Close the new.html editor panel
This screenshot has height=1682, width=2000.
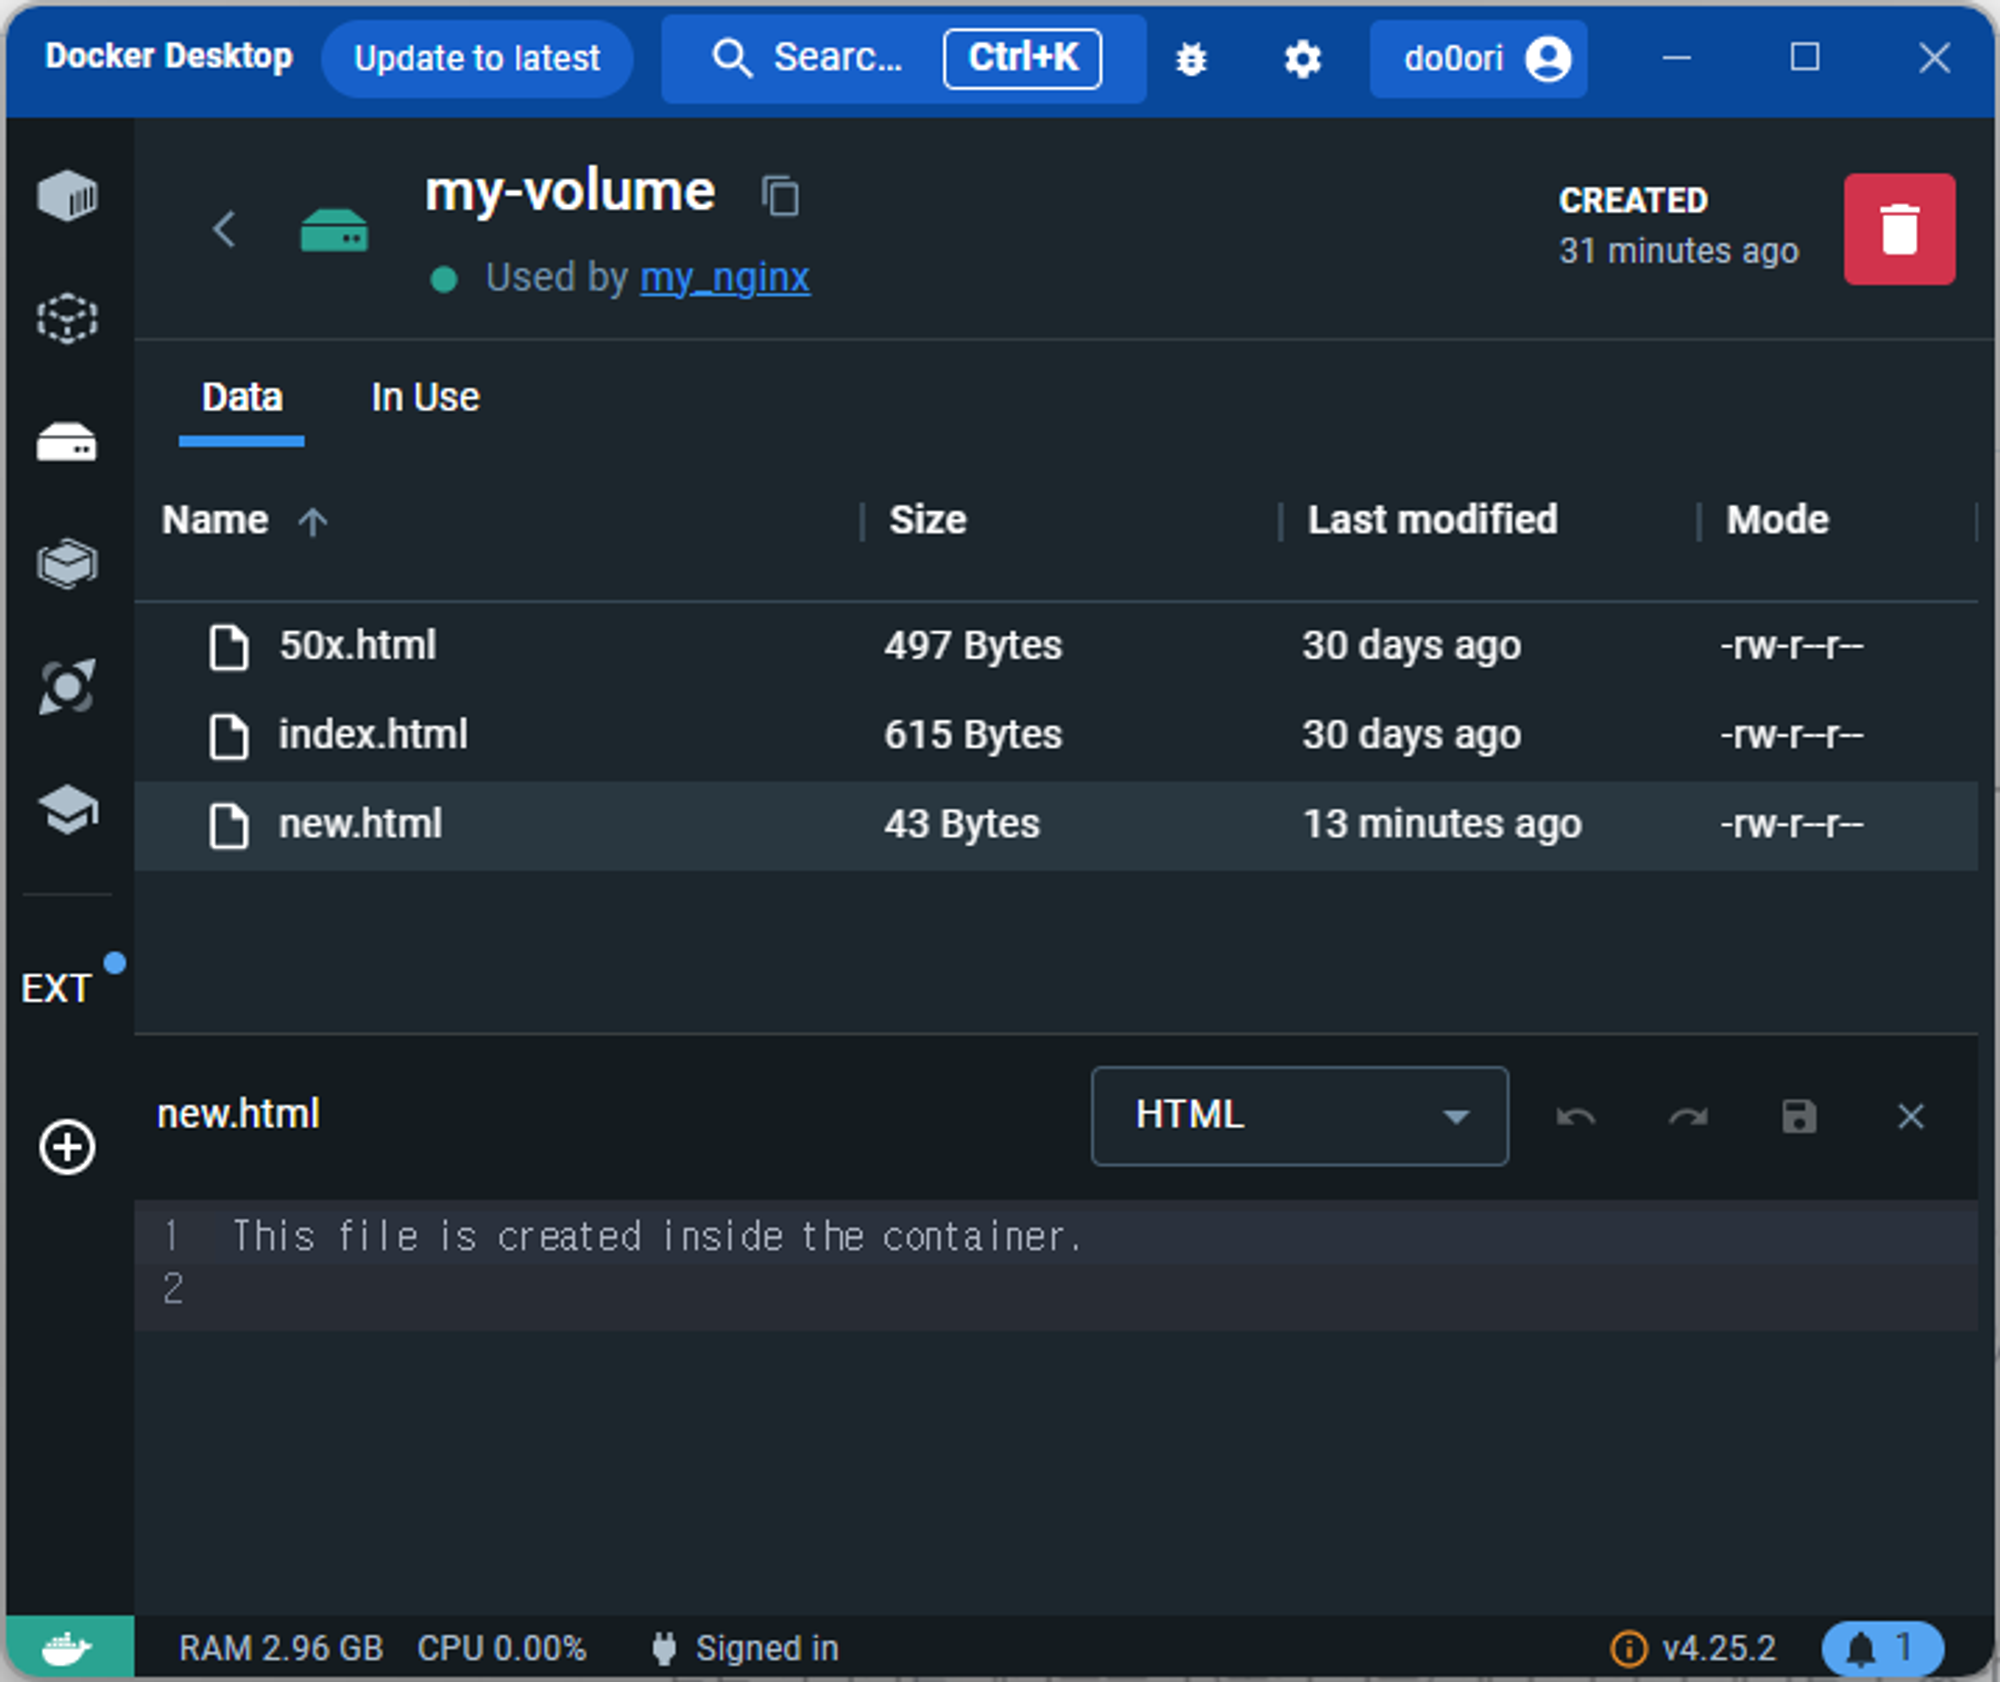(1911, 1117)
